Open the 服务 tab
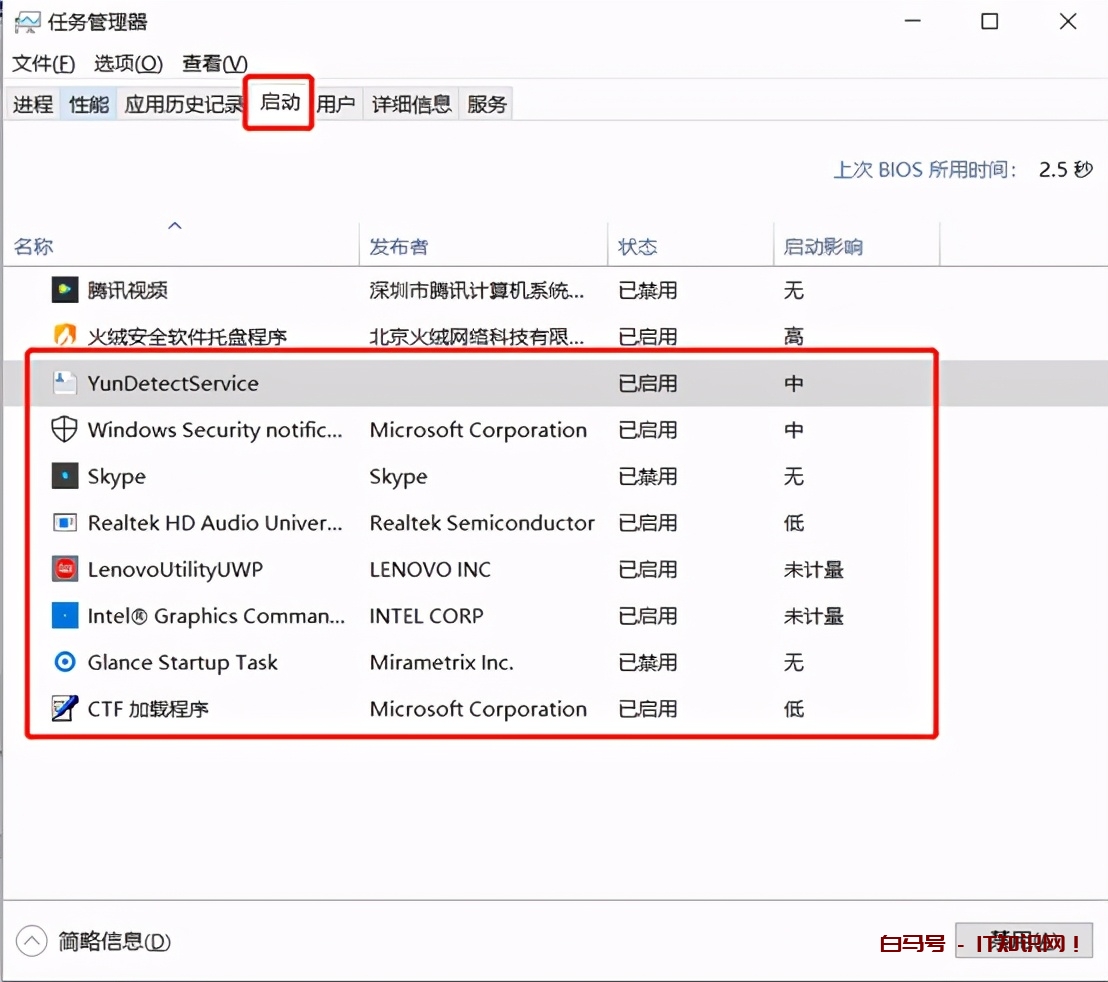The height and width of the screenshot is (982, 1108). 487,104
